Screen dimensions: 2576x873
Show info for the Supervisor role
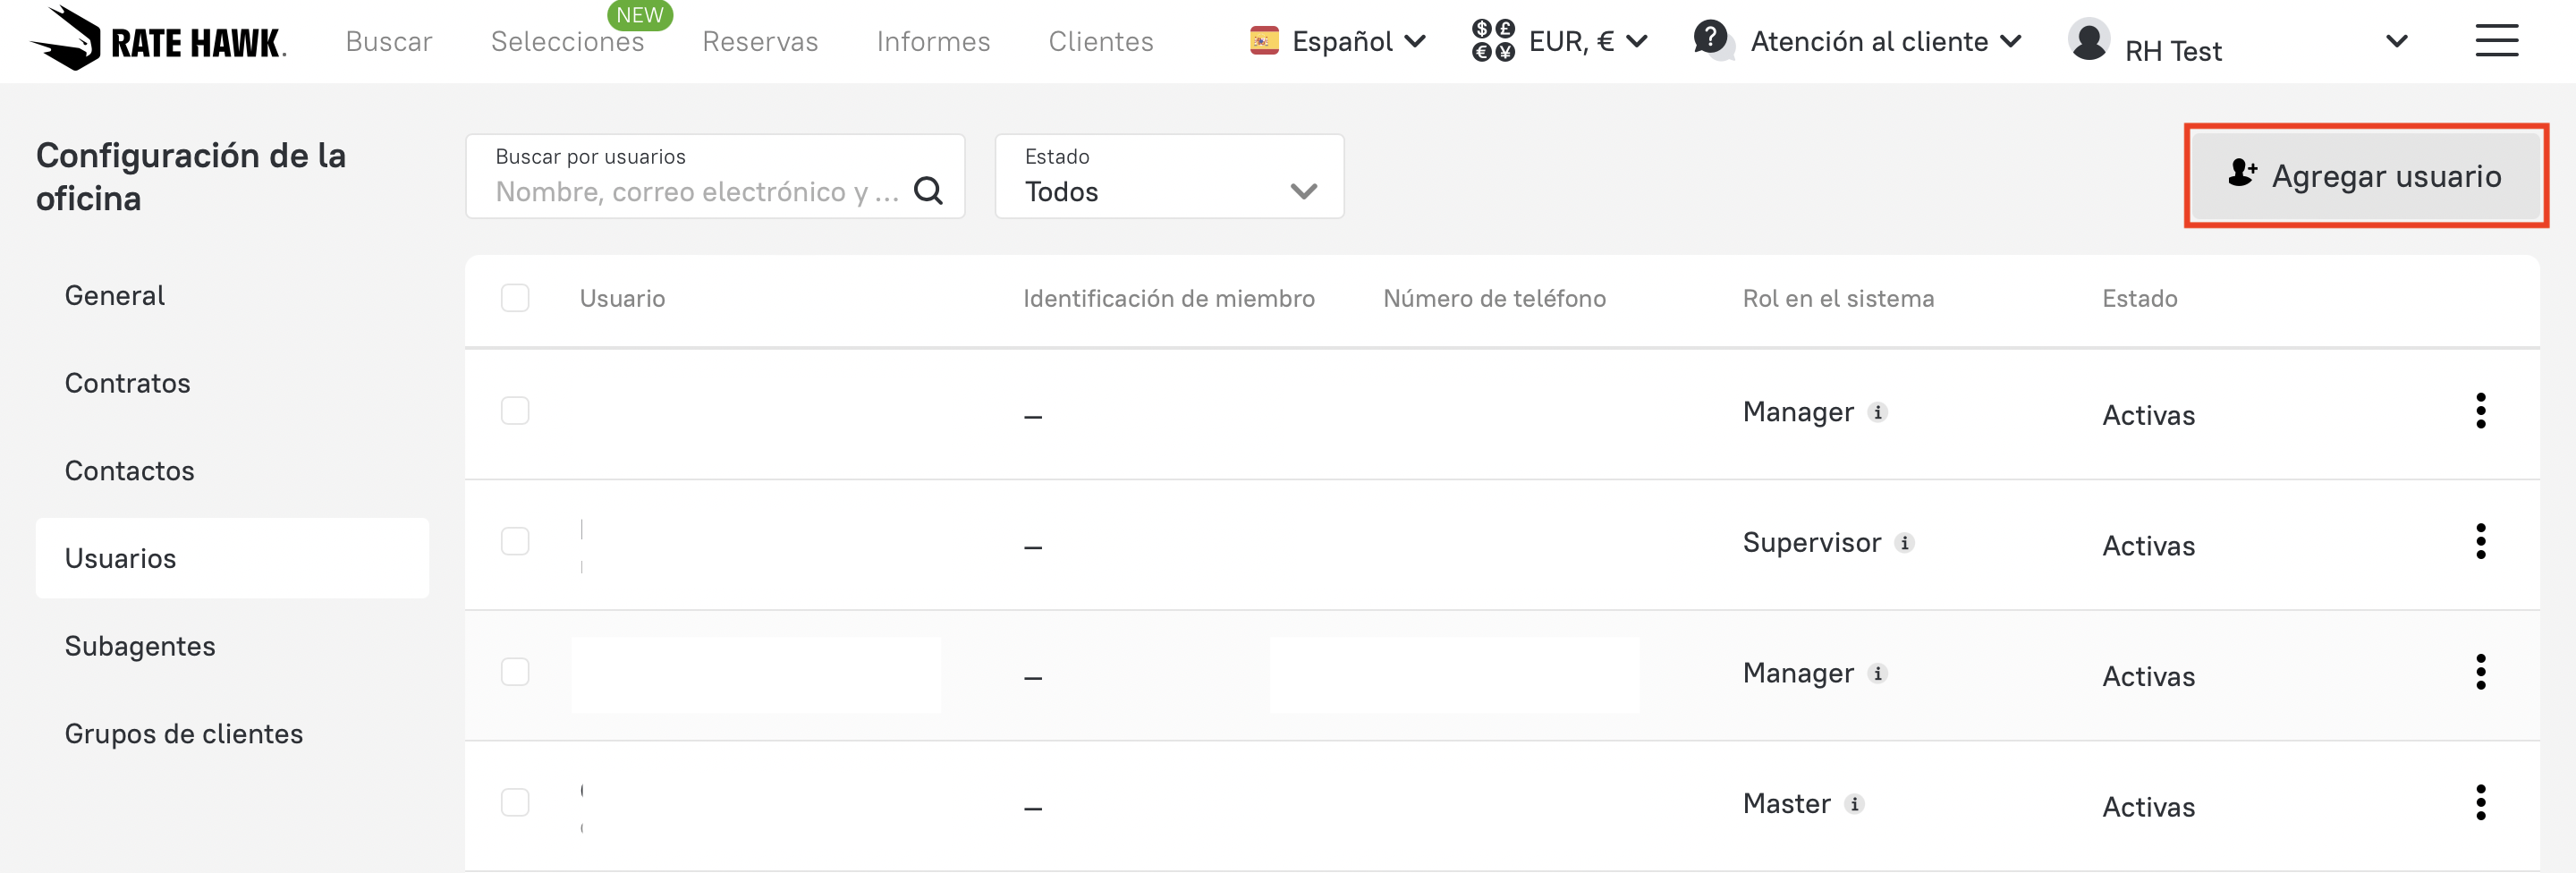(1905, 543)
